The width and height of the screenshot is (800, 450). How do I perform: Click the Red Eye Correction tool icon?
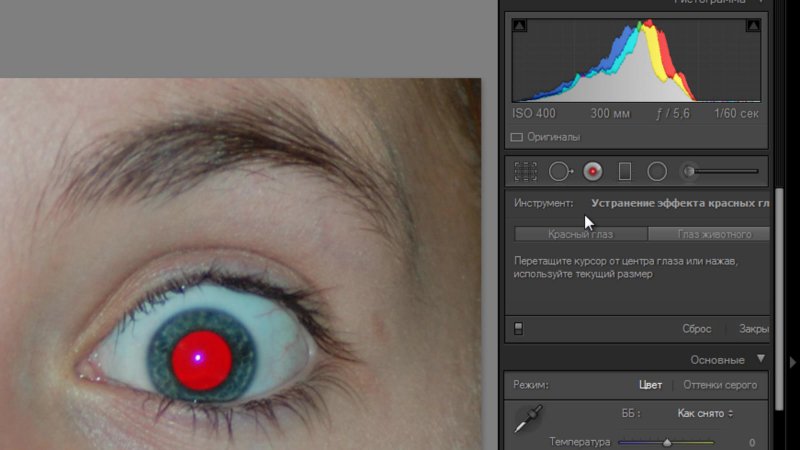[592, 171]
